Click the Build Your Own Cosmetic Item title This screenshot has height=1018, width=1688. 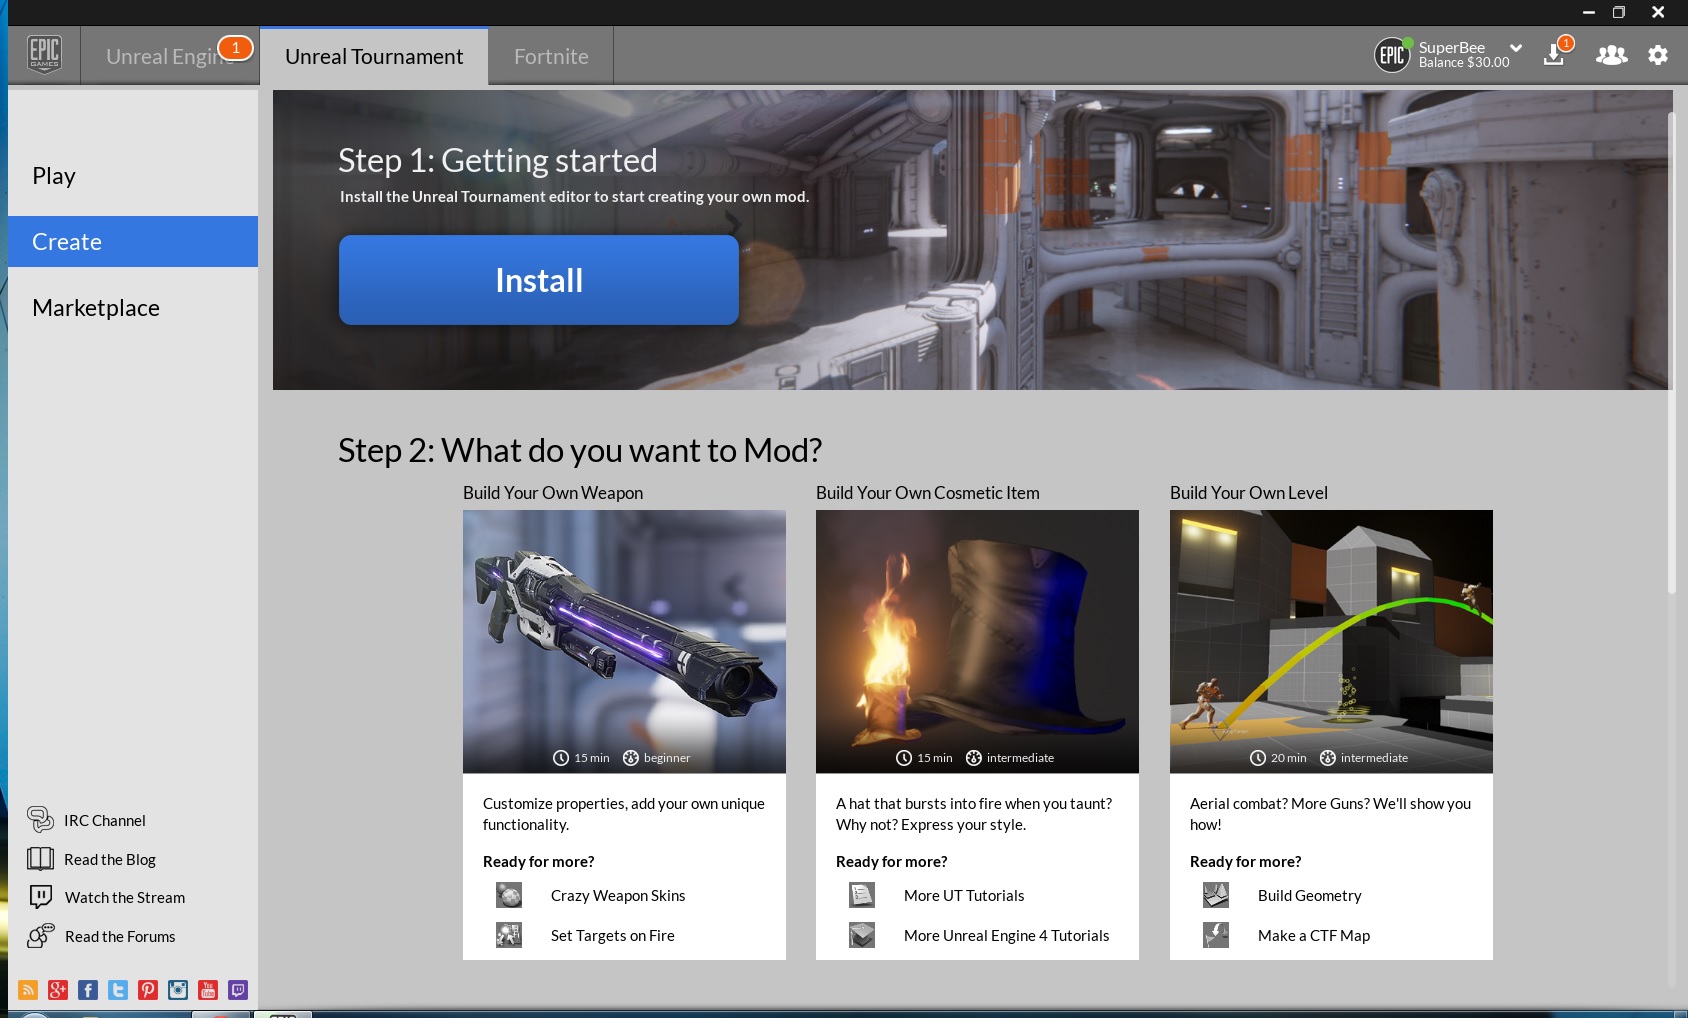click(928, 493)
